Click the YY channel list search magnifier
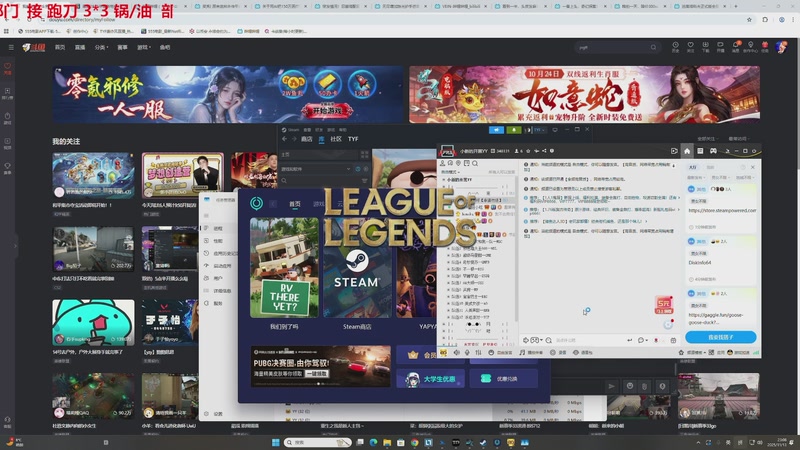The height and width of the screenshot is (450, 800). coord(474,163)
